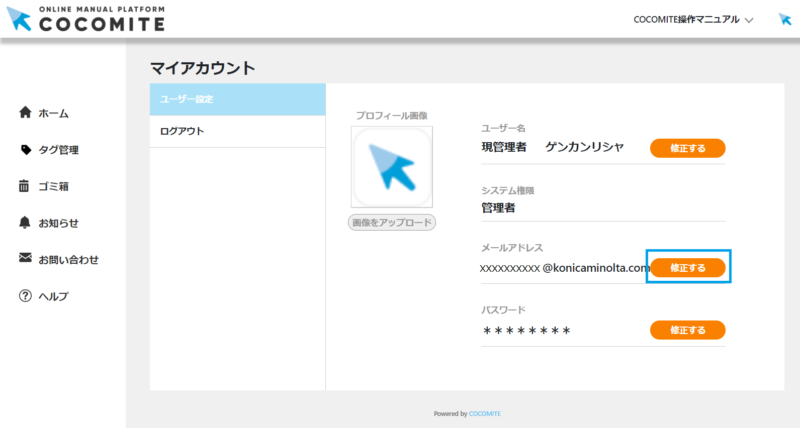Go to タグ管理 in sidebar
Viewport: 800px width, 428px height.
(59, 150)
